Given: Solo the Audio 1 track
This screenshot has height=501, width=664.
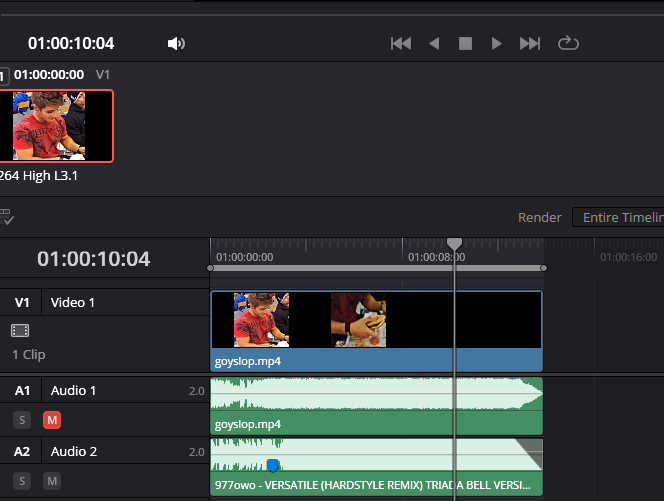Looking at the screenshot, I should [22, 421].
